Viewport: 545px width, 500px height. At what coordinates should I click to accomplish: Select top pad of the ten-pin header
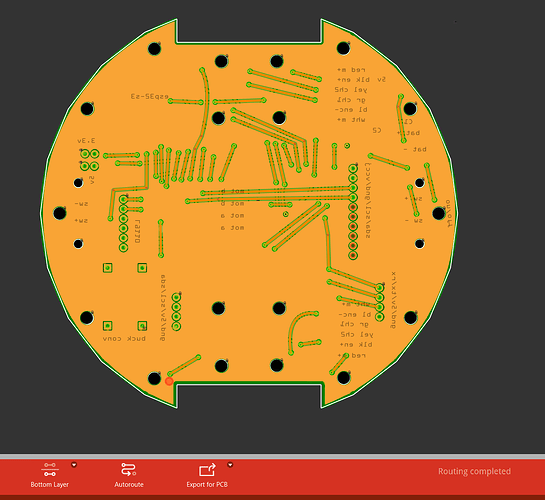(353, 169)
